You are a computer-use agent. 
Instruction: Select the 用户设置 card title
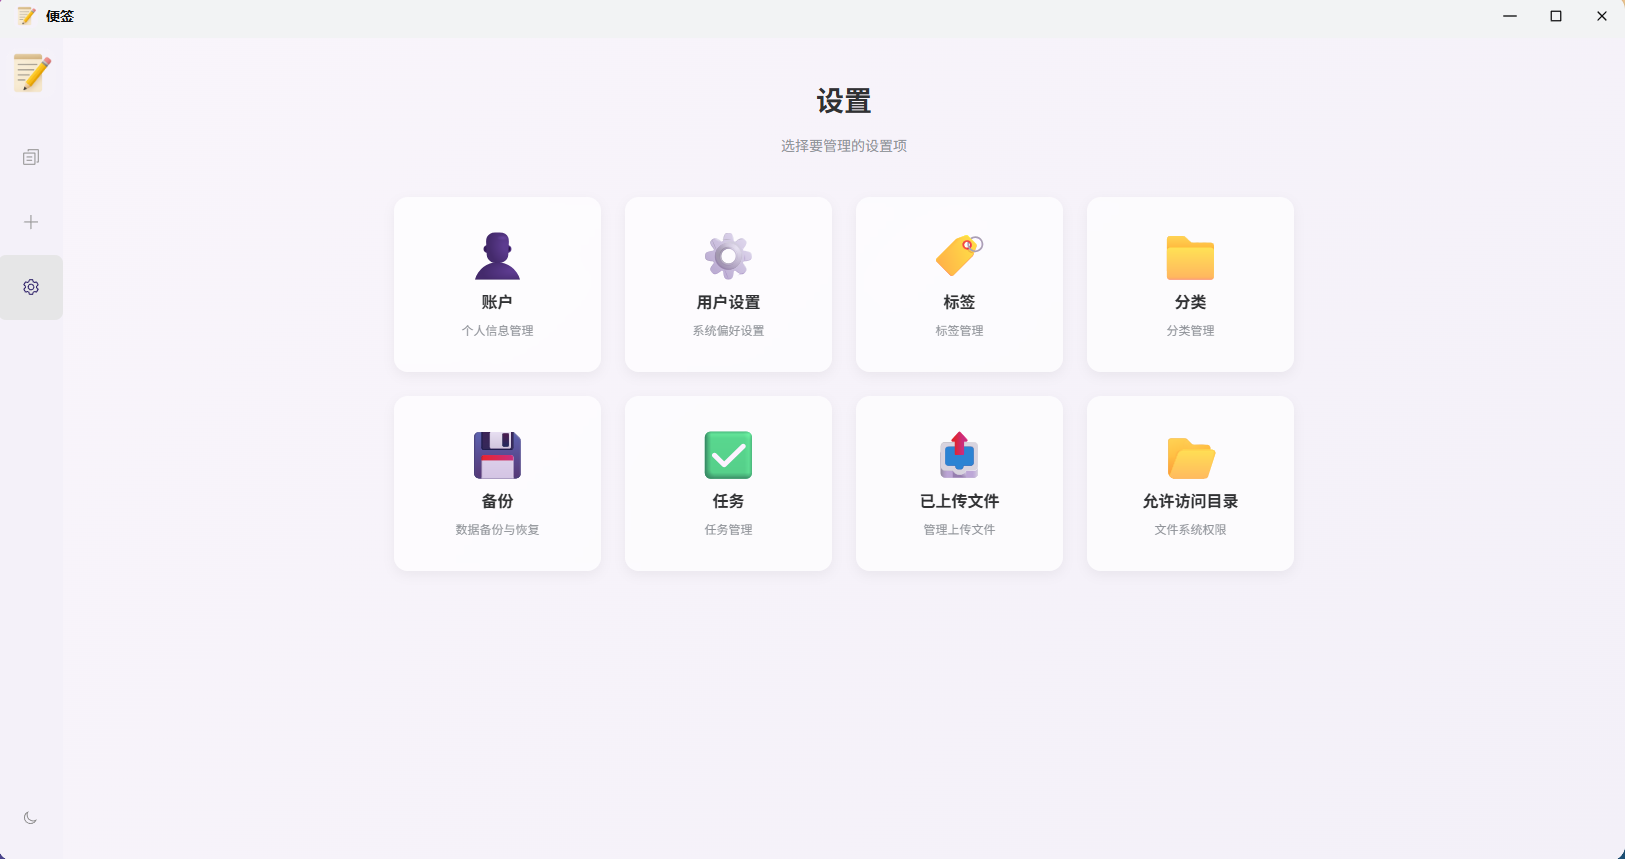(x=728, y=302)
